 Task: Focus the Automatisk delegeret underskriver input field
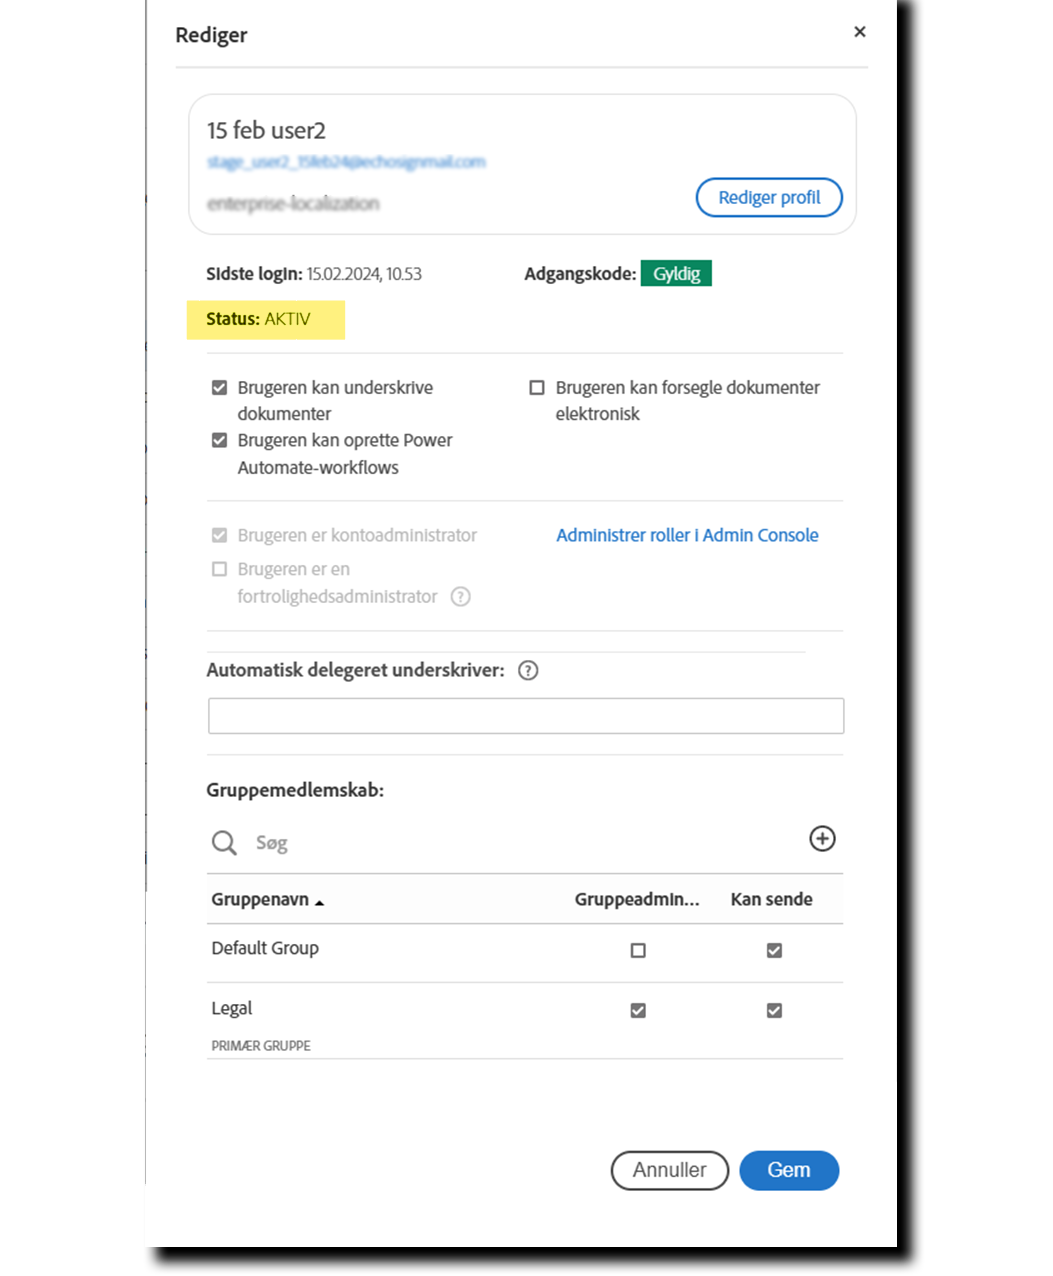(526, 716)
